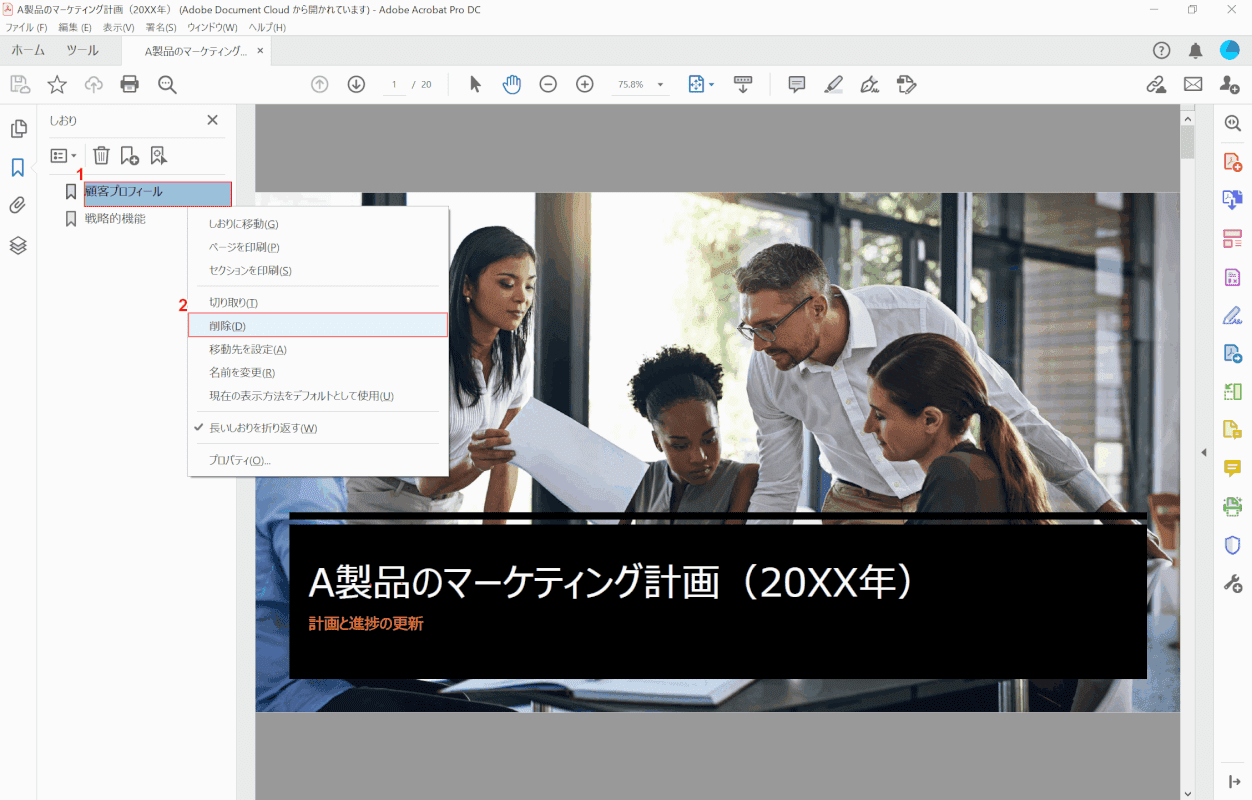This screenshot has width=1252, height=800.
Task: Click the zoom out minus icon
Action: click(x=548, y=85)
